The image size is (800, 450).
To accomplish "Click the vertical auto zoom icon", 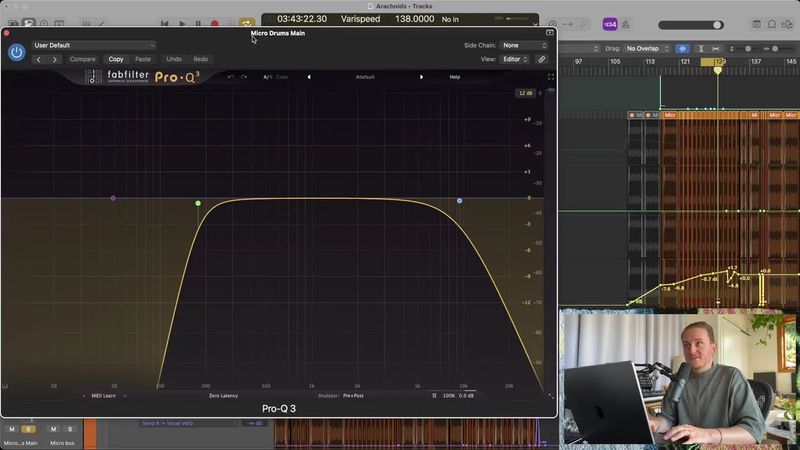I will coord(701,48).
